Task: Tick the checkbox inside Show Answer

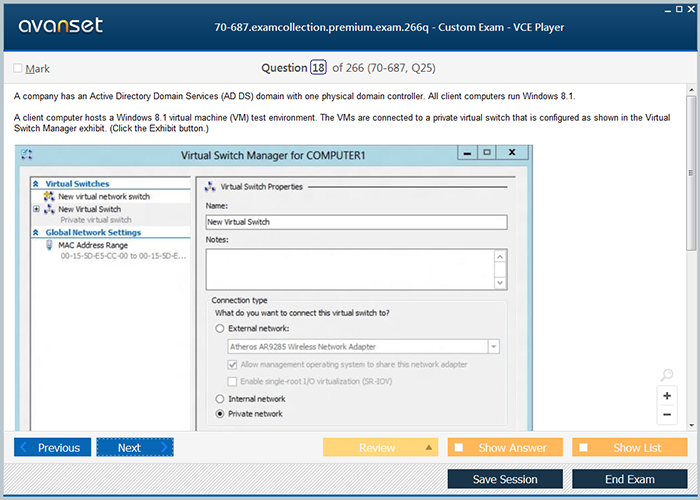Action: click(x=459, y=447)
